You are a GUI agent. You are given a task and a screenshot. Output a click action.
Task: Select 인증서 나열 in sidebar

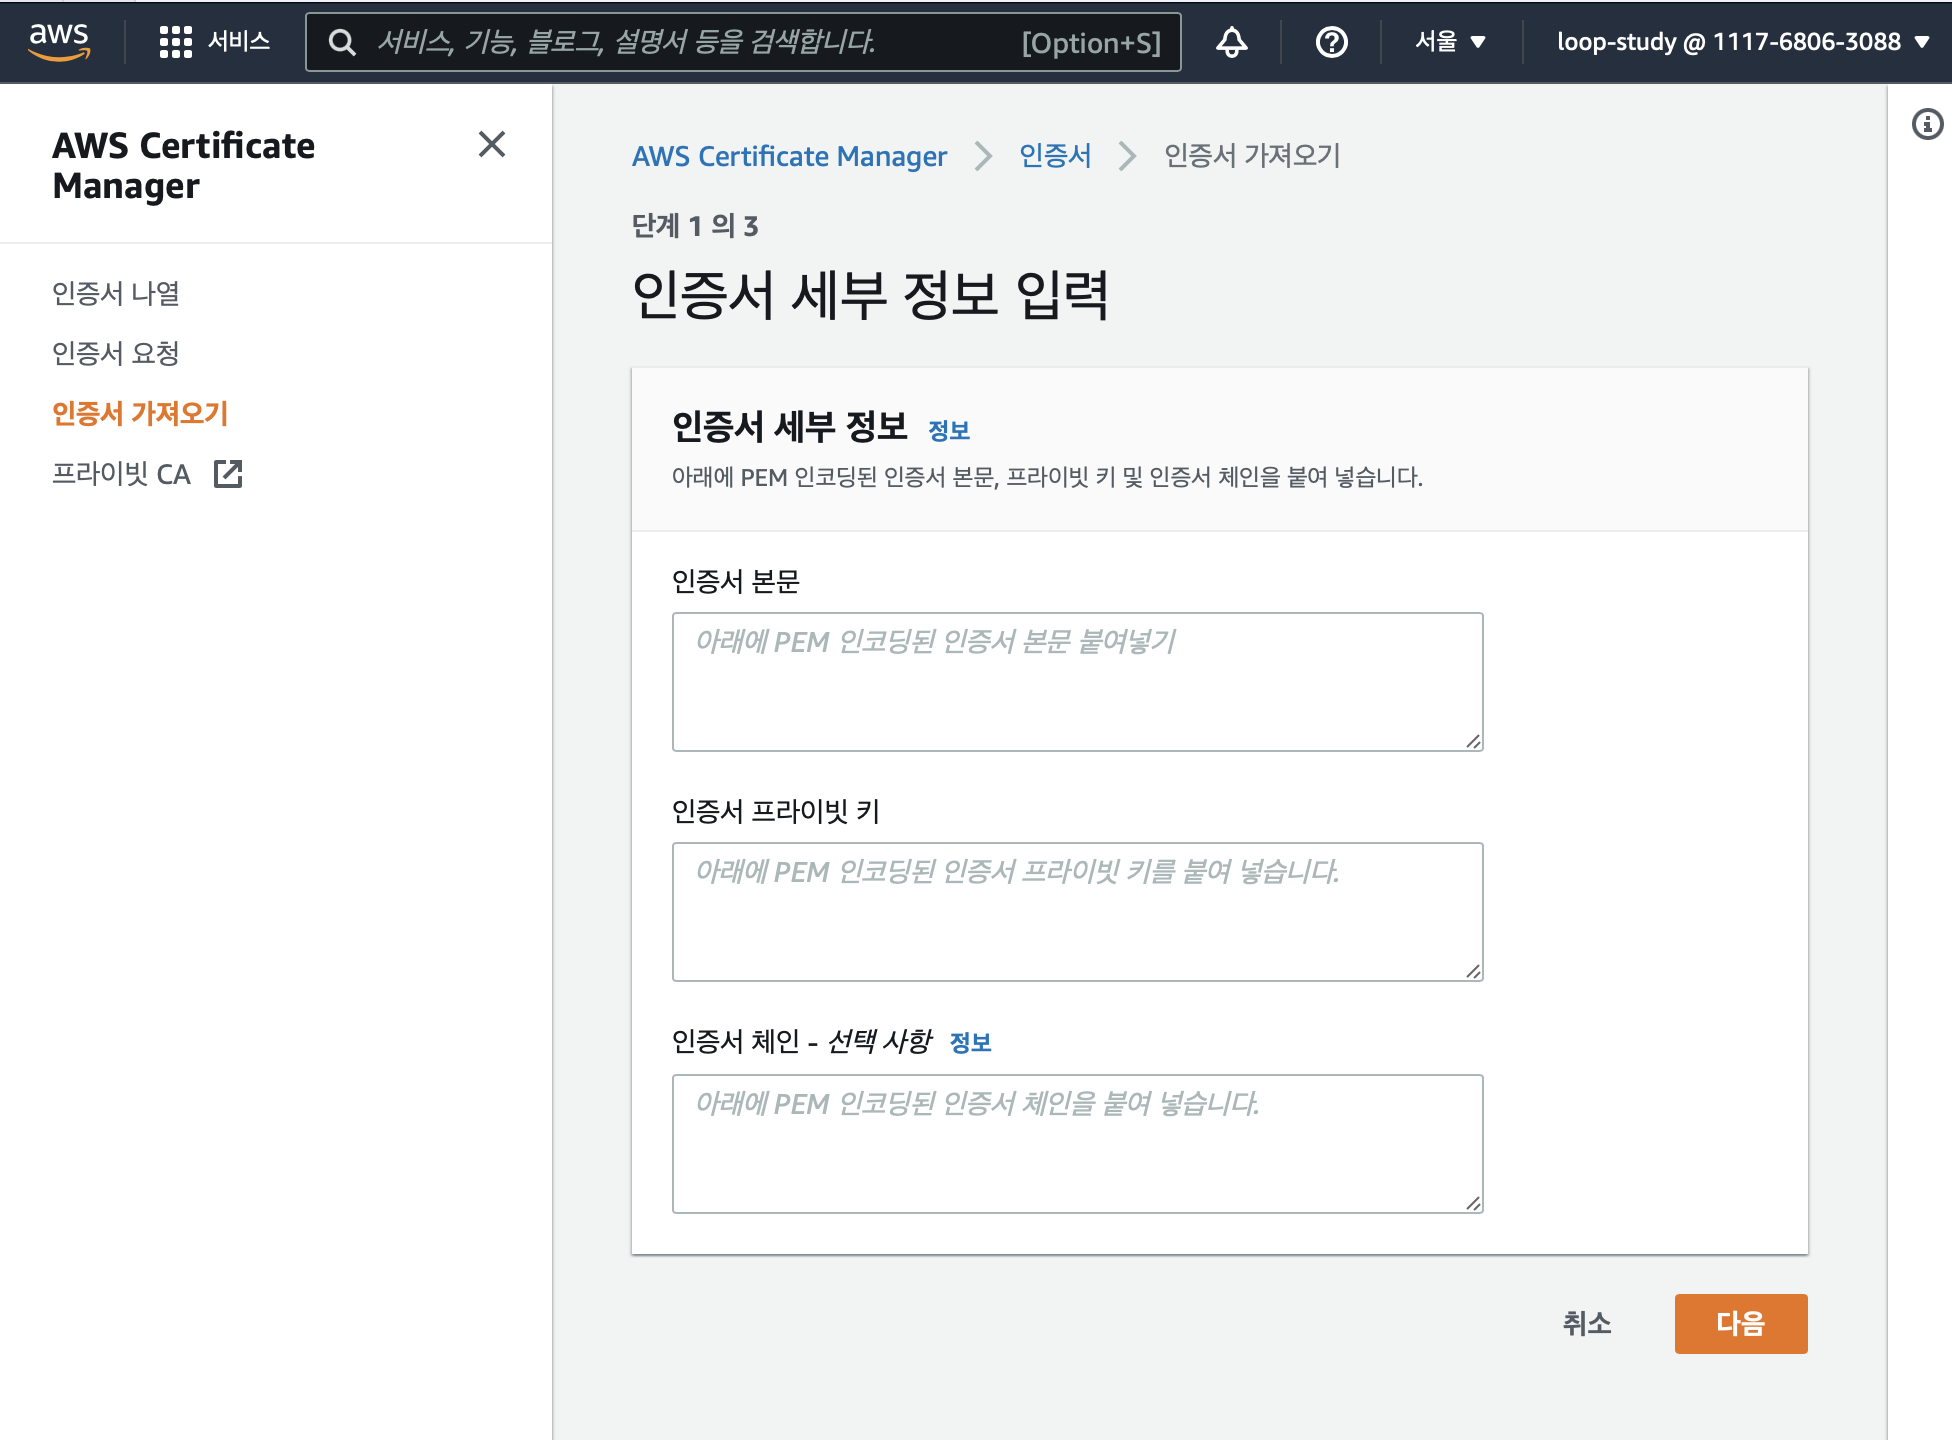tap(116, 293)
